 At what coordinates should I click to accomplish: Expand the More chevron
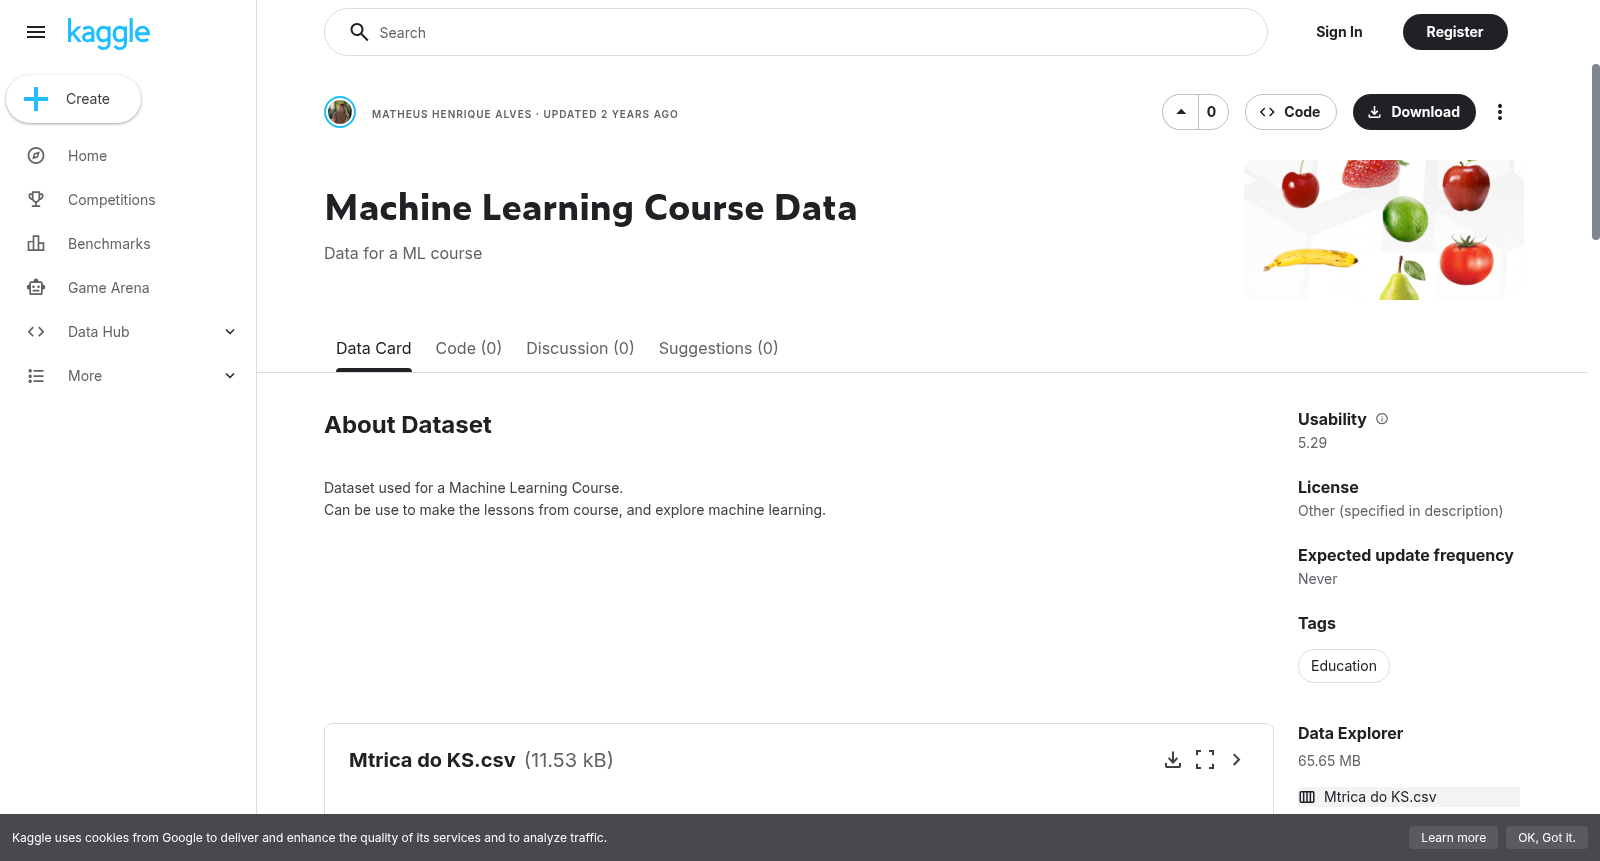(x=230, y=376)
